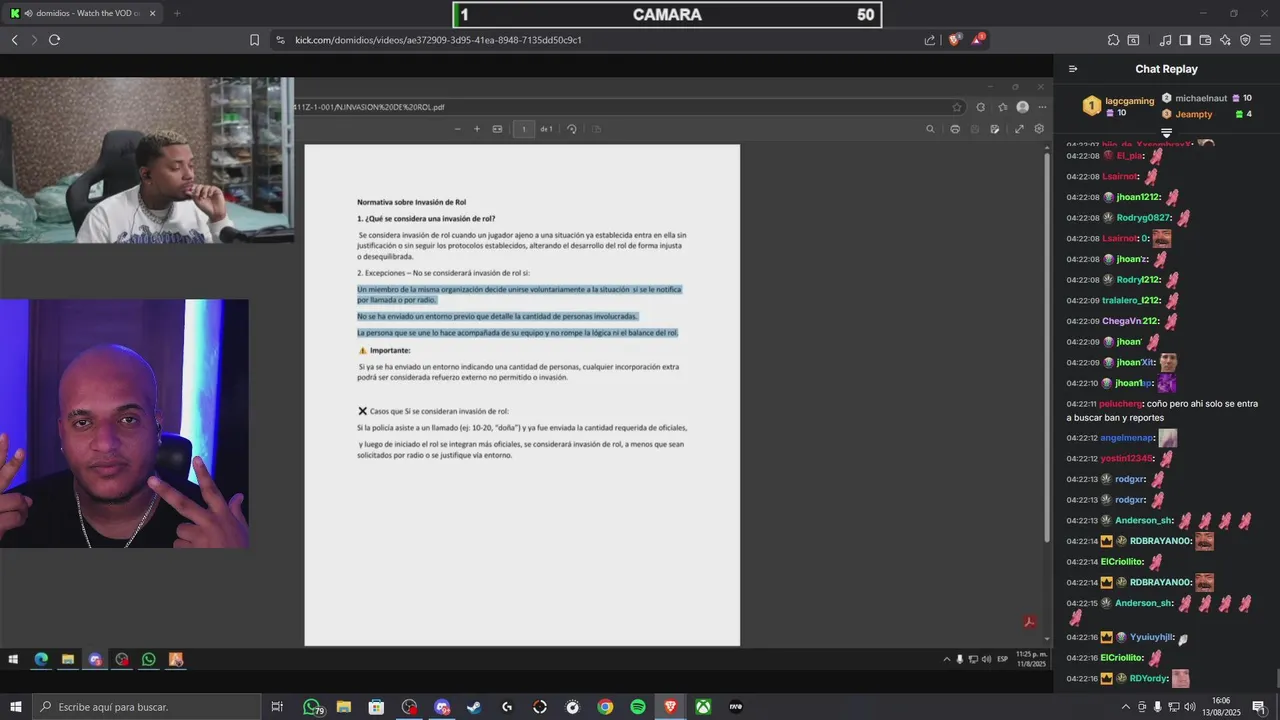Print the PDF document
This screenshot has height=720, width=1280.
[955, 129]
